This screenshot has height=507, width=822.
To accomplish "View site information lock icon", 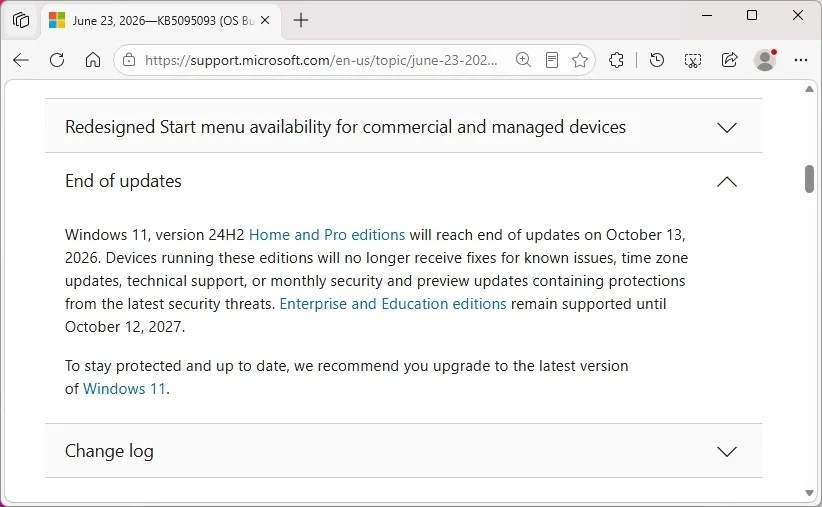I will coord(129,60).
